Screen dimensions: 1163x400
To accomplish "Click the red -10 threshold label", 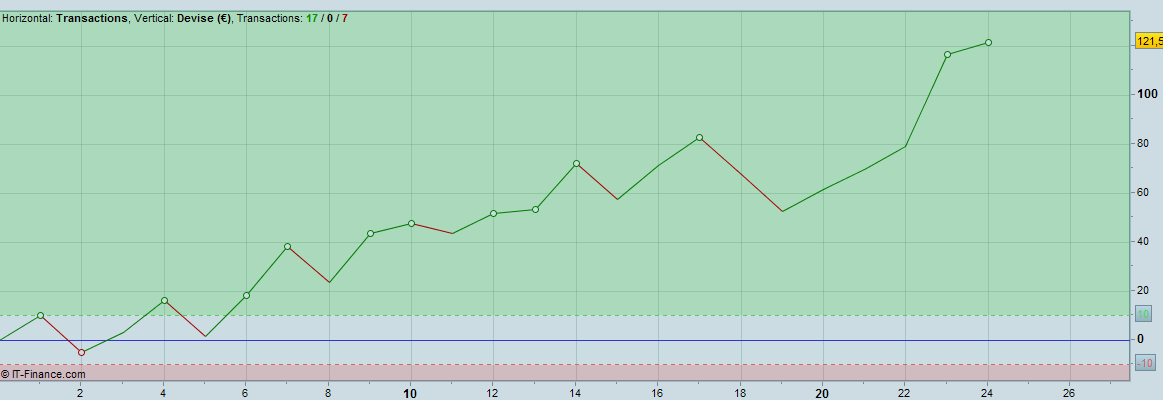I will point(1144,364).
